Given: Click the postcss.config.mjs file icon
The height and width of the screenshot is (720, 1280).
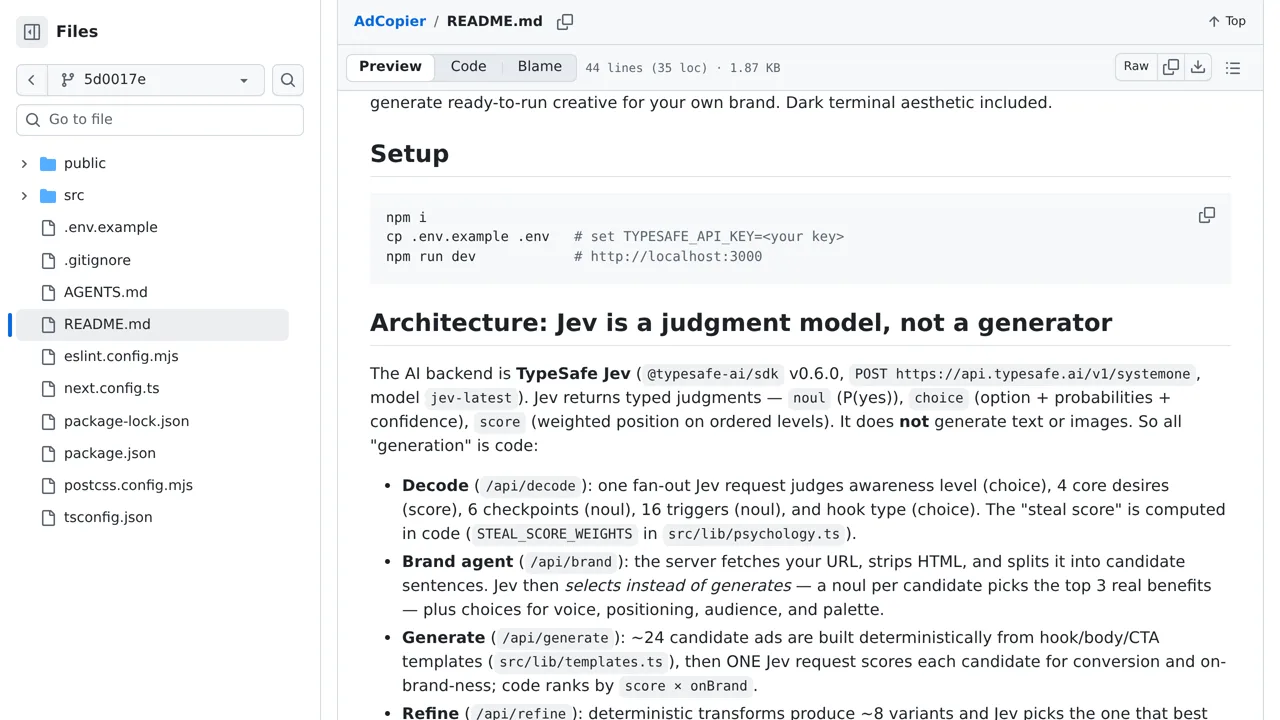Looking at the screenshot, I should pos(48,485).
